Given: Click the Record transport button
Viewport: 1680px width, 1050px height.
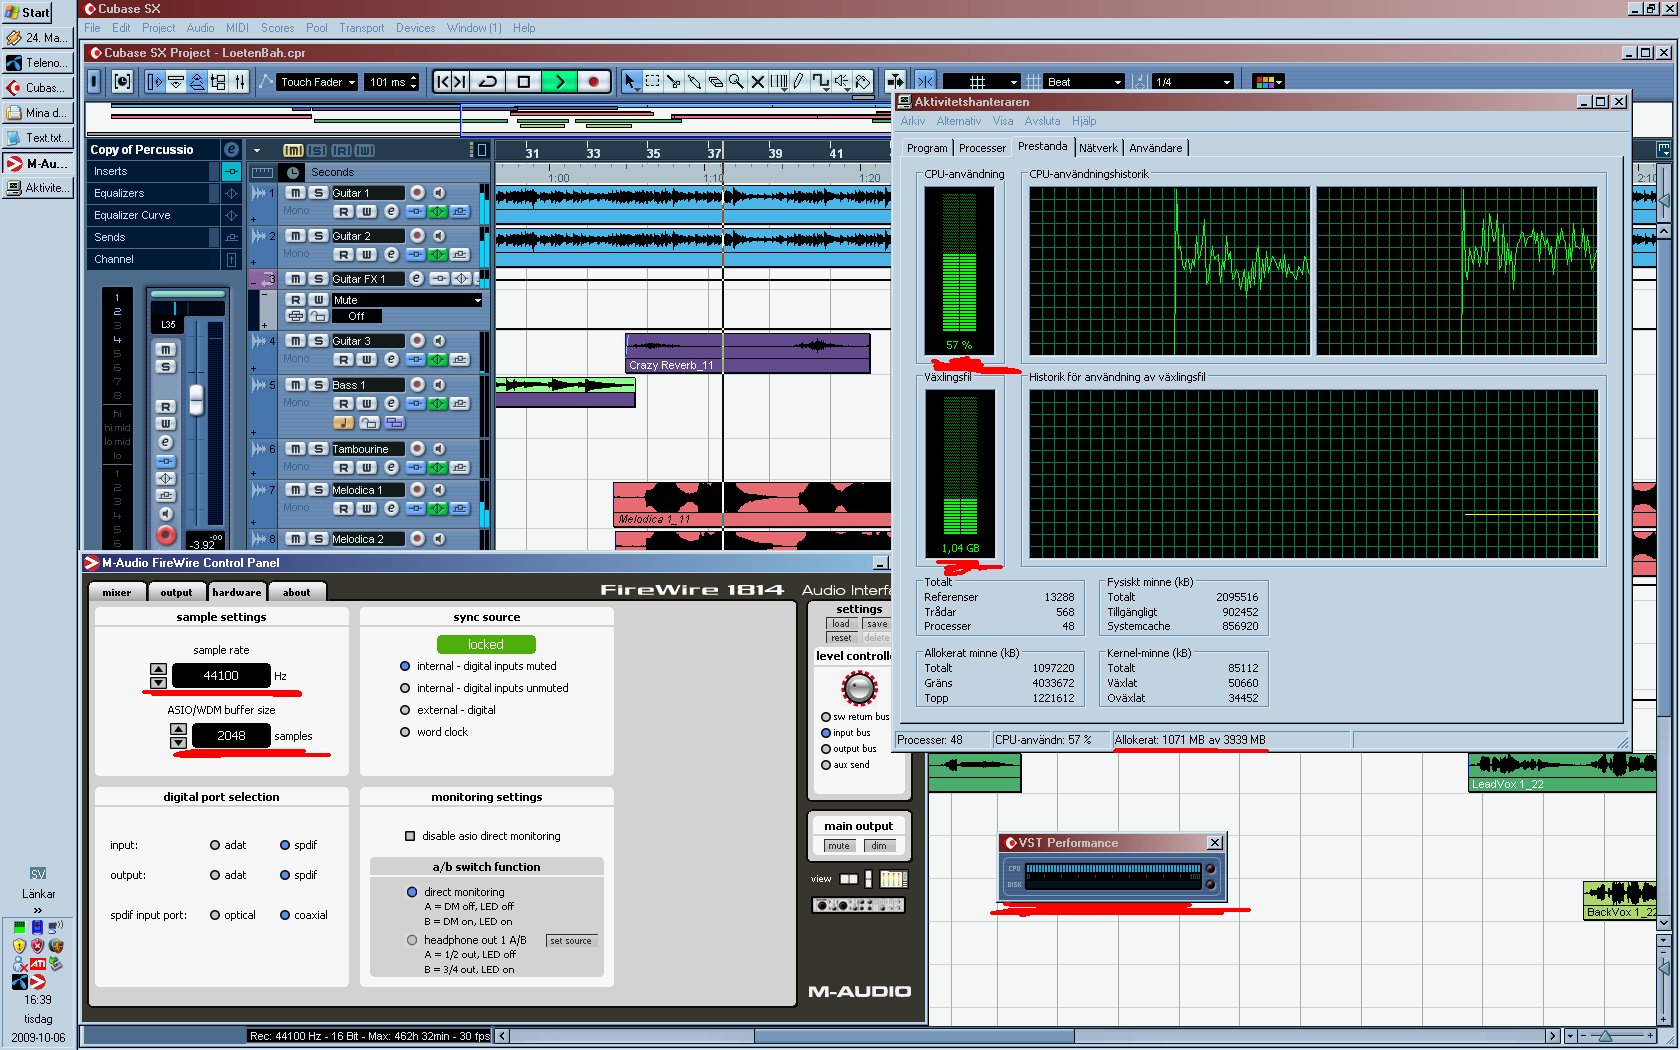Looking at the screenshot, I should [593, 82].
